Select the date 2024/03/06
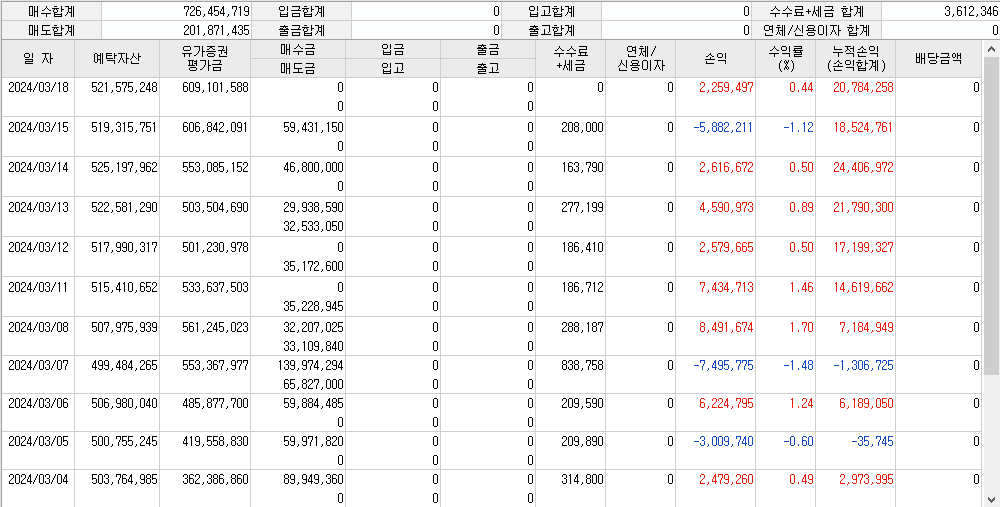 38,404
